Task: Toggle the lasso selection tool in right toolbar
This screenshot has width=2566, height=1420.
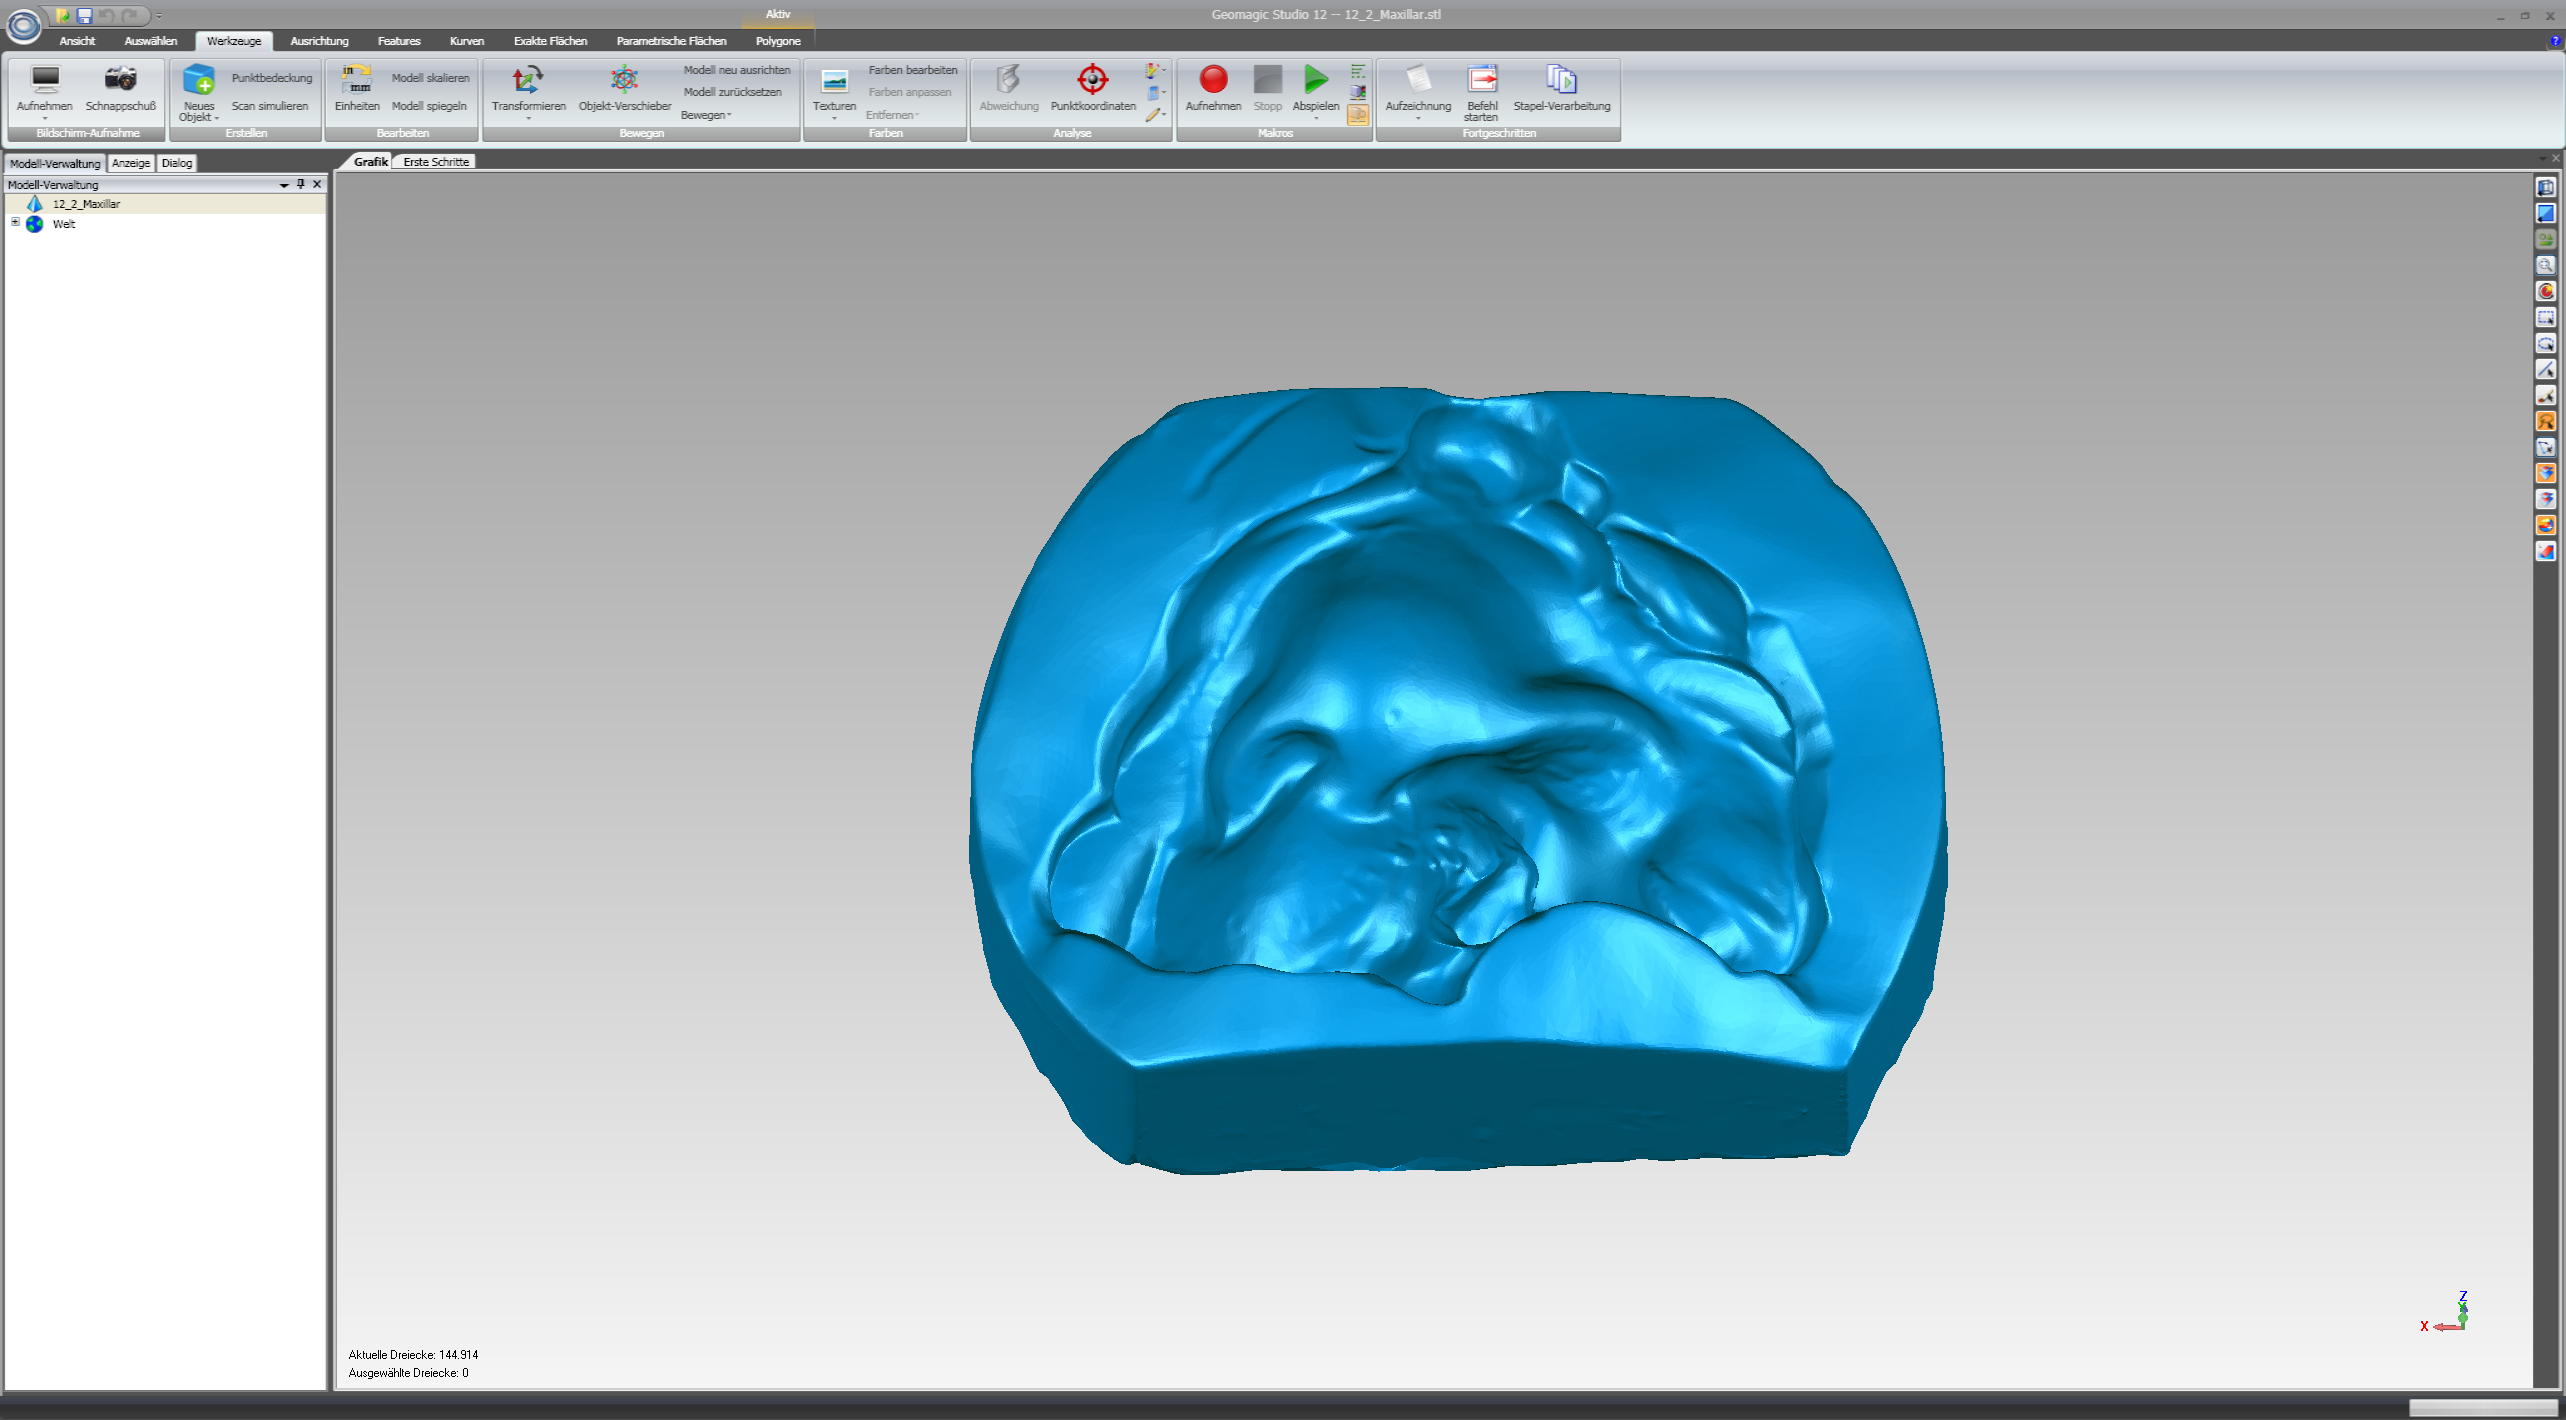Action: point(2546,421)
